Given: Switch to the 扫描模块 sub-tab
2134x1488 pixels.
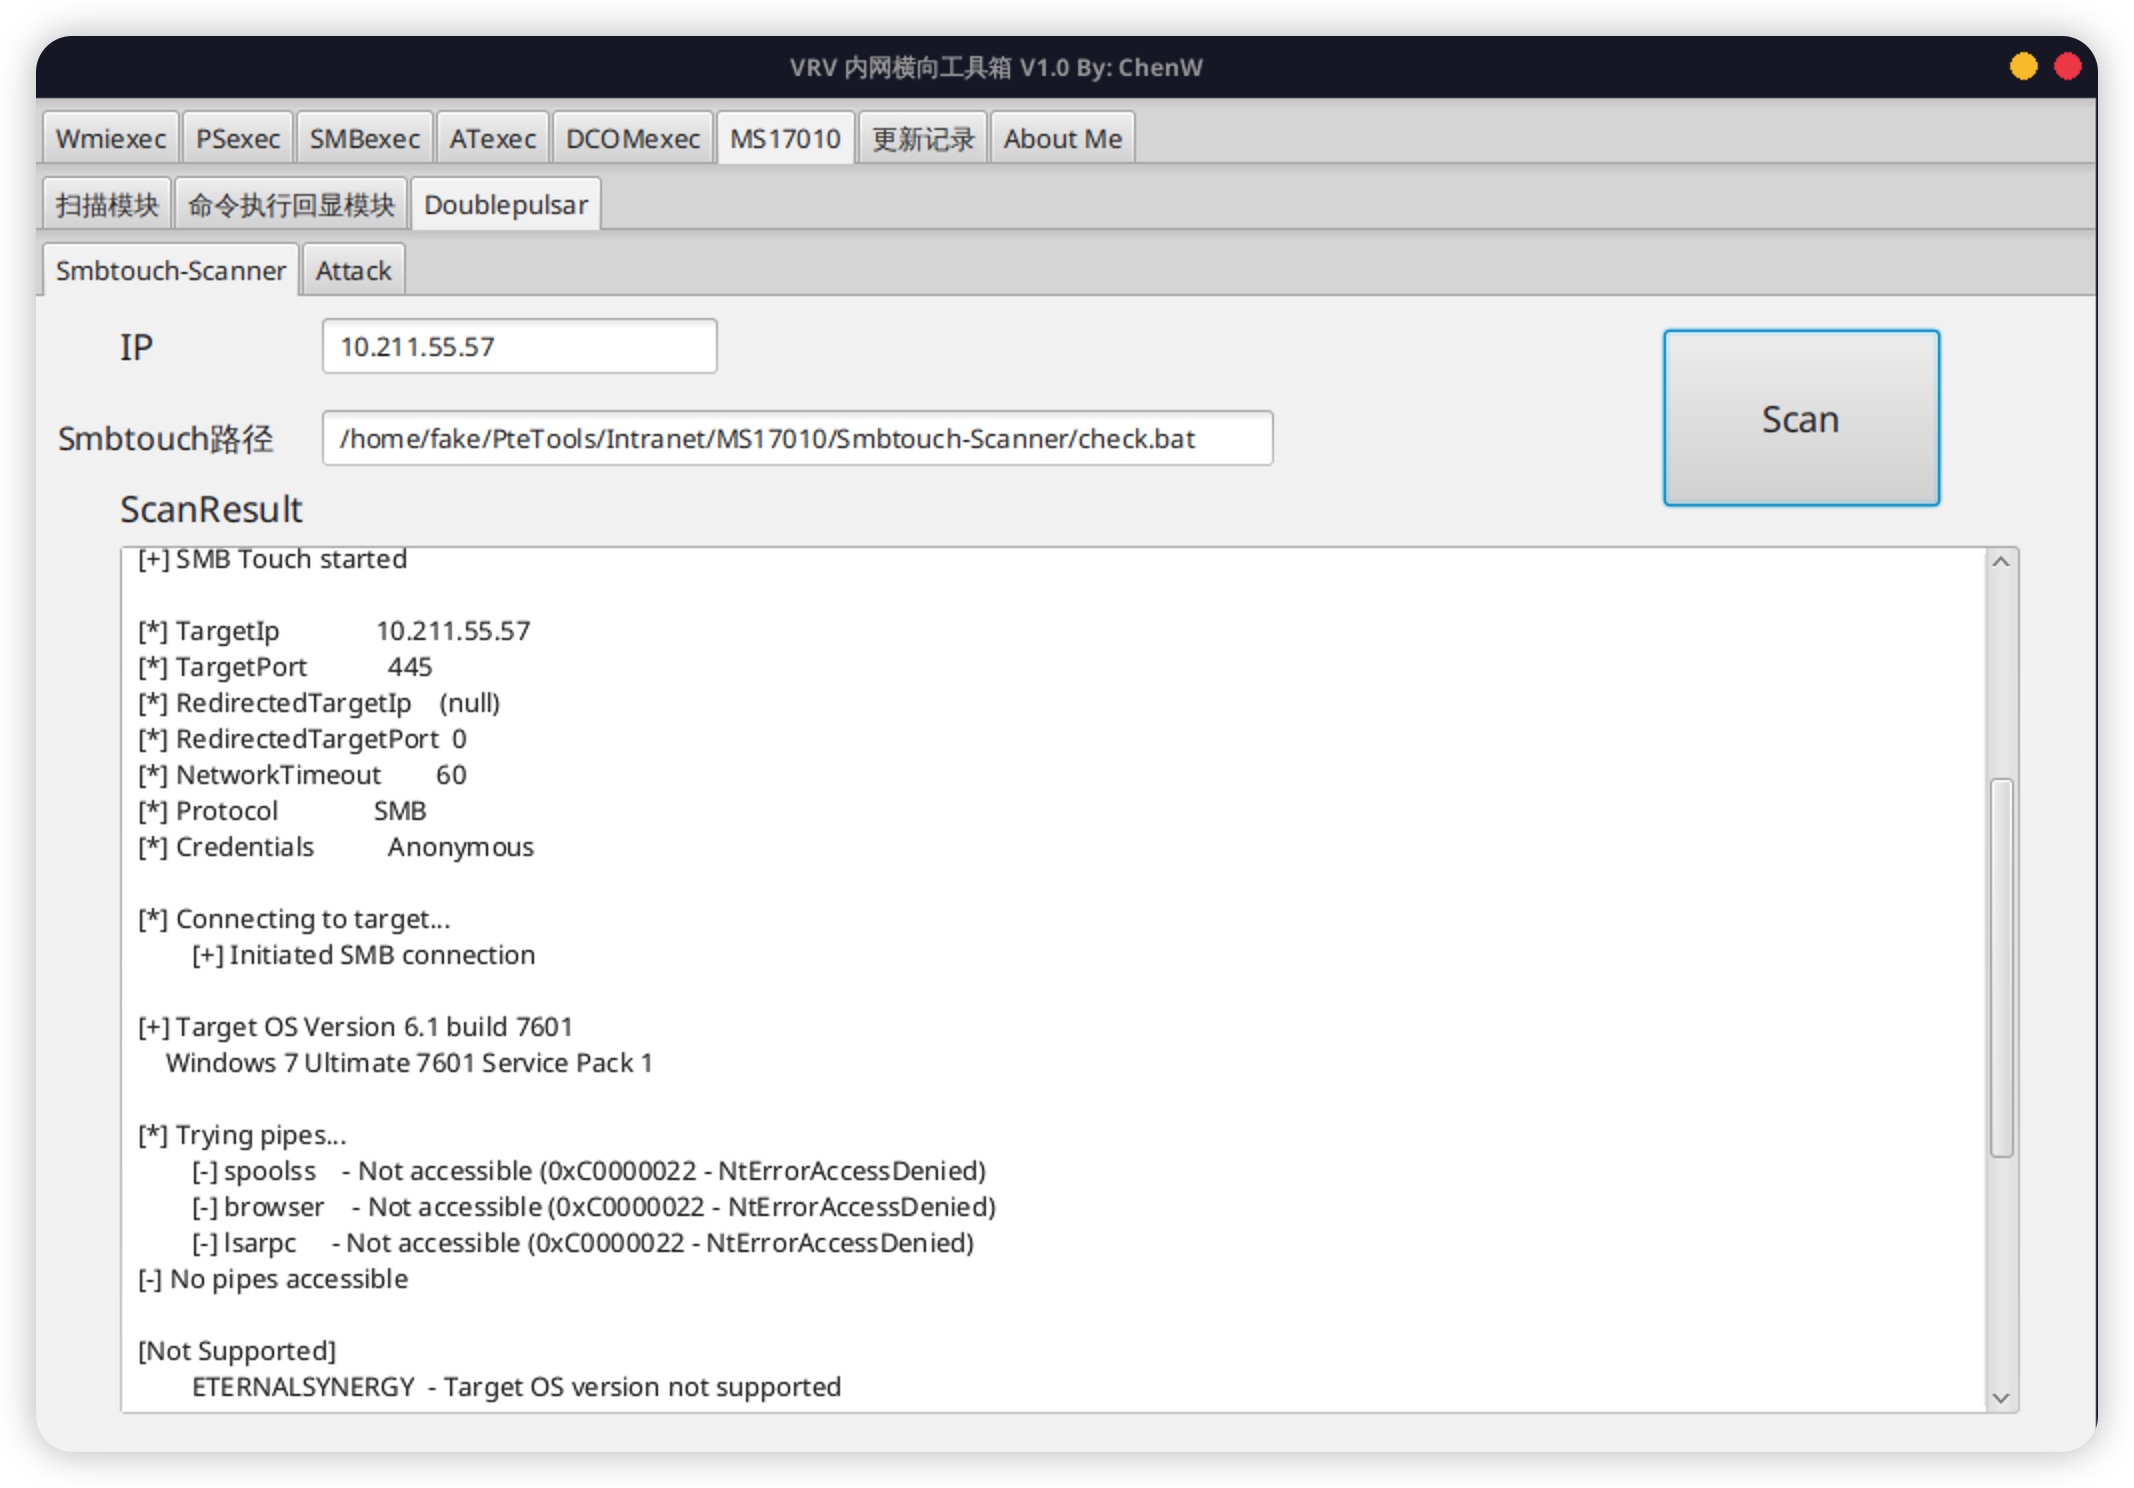Looking at the screenshot, I should (x=107, y=205).
